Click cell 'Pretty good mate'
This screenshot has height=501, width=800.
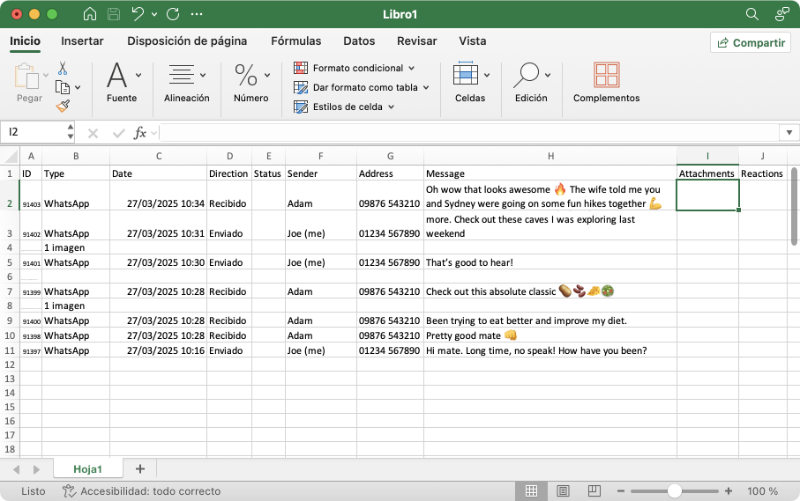tap(550, 335)
